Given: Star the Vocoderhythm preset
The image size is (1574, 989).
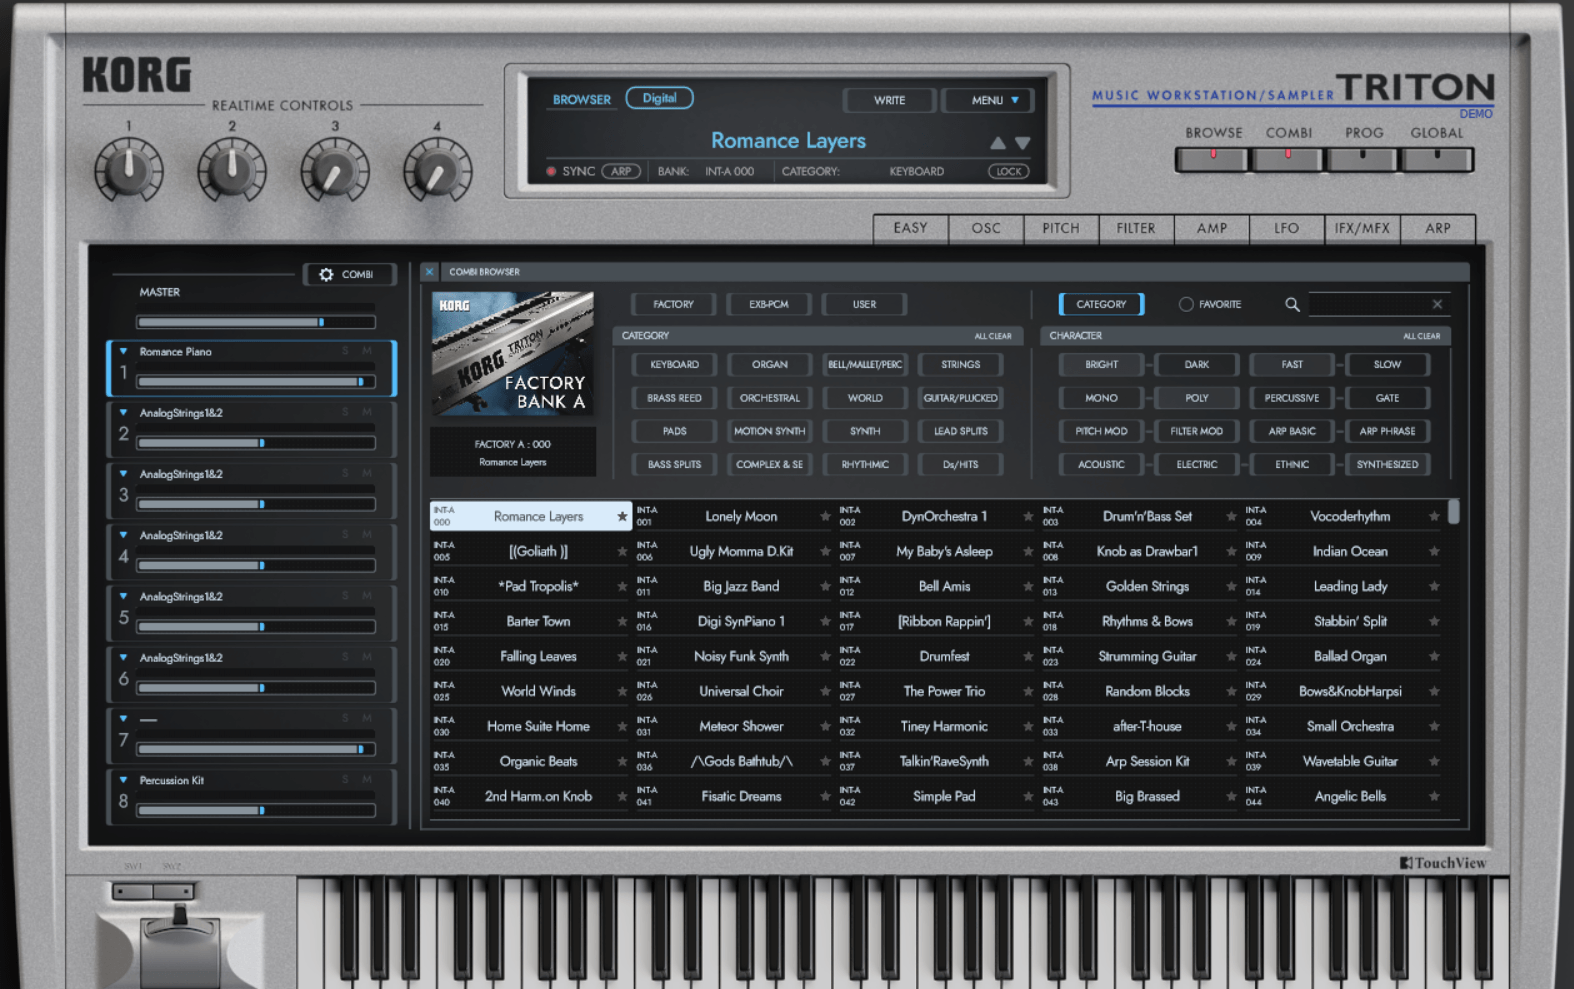Looking at the screenshot, I should click(x=1434, y=517).
